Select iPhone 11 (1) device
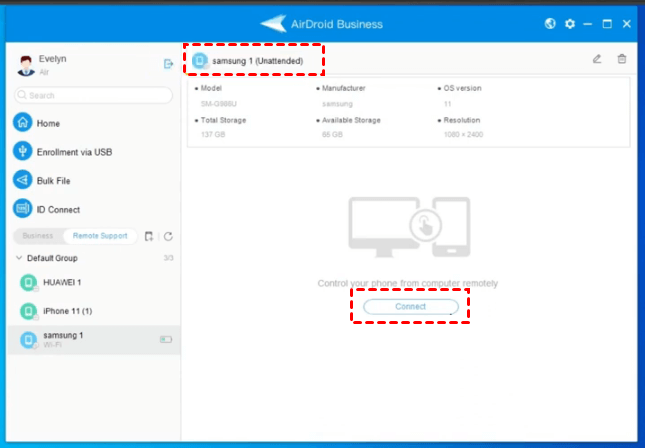This screenshot has width=645, height=448. 68,310
